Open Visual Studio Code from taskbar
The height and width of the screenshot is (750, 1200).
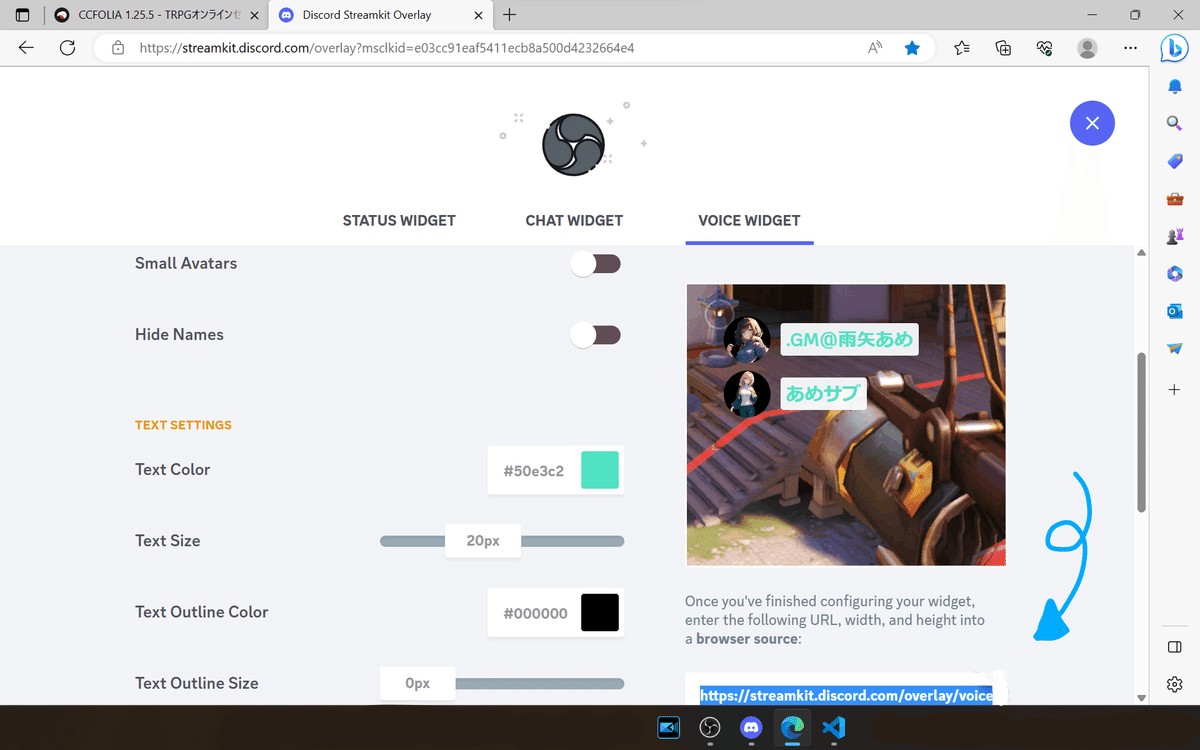coord(833,727)
